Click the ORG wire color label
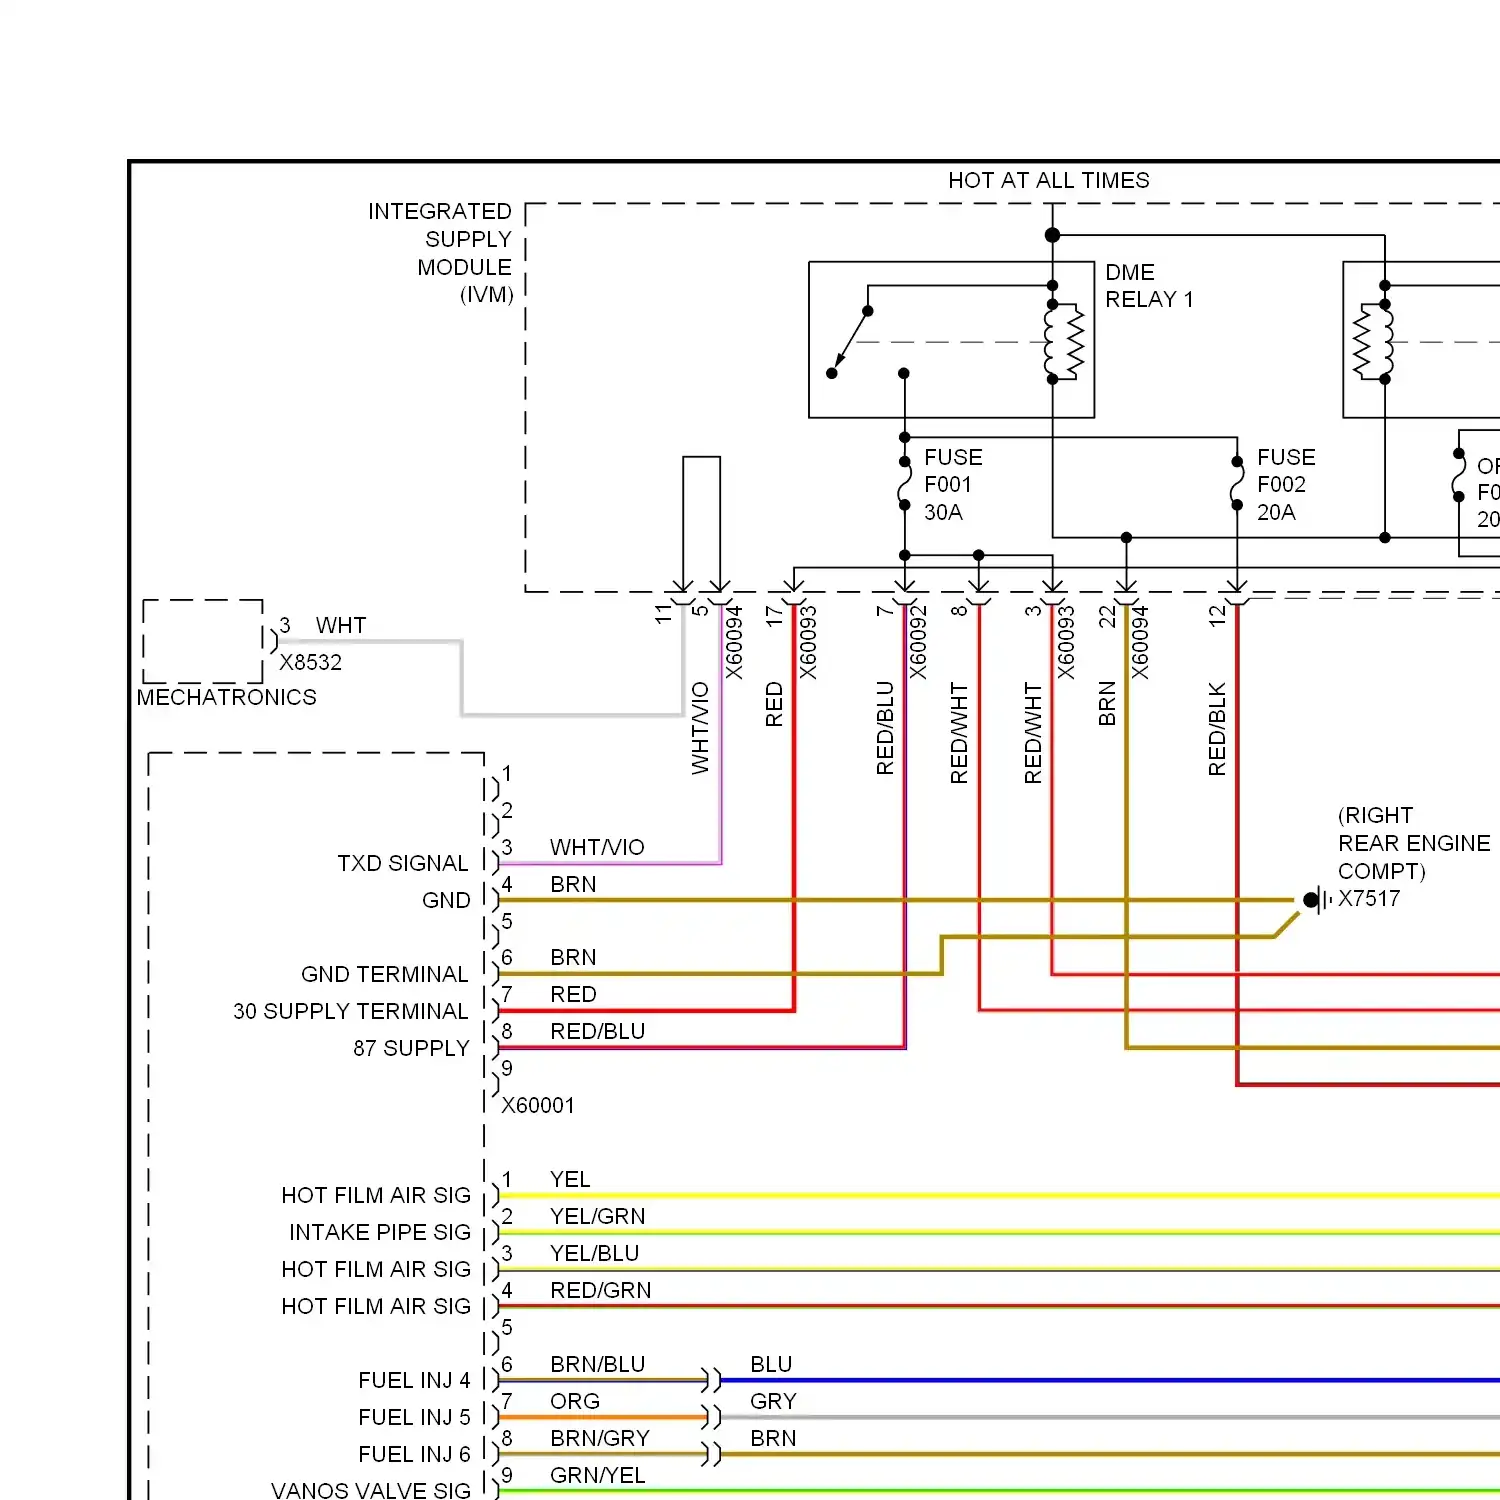This screenshot has height=1500, width=1500. click(575, 1401)
